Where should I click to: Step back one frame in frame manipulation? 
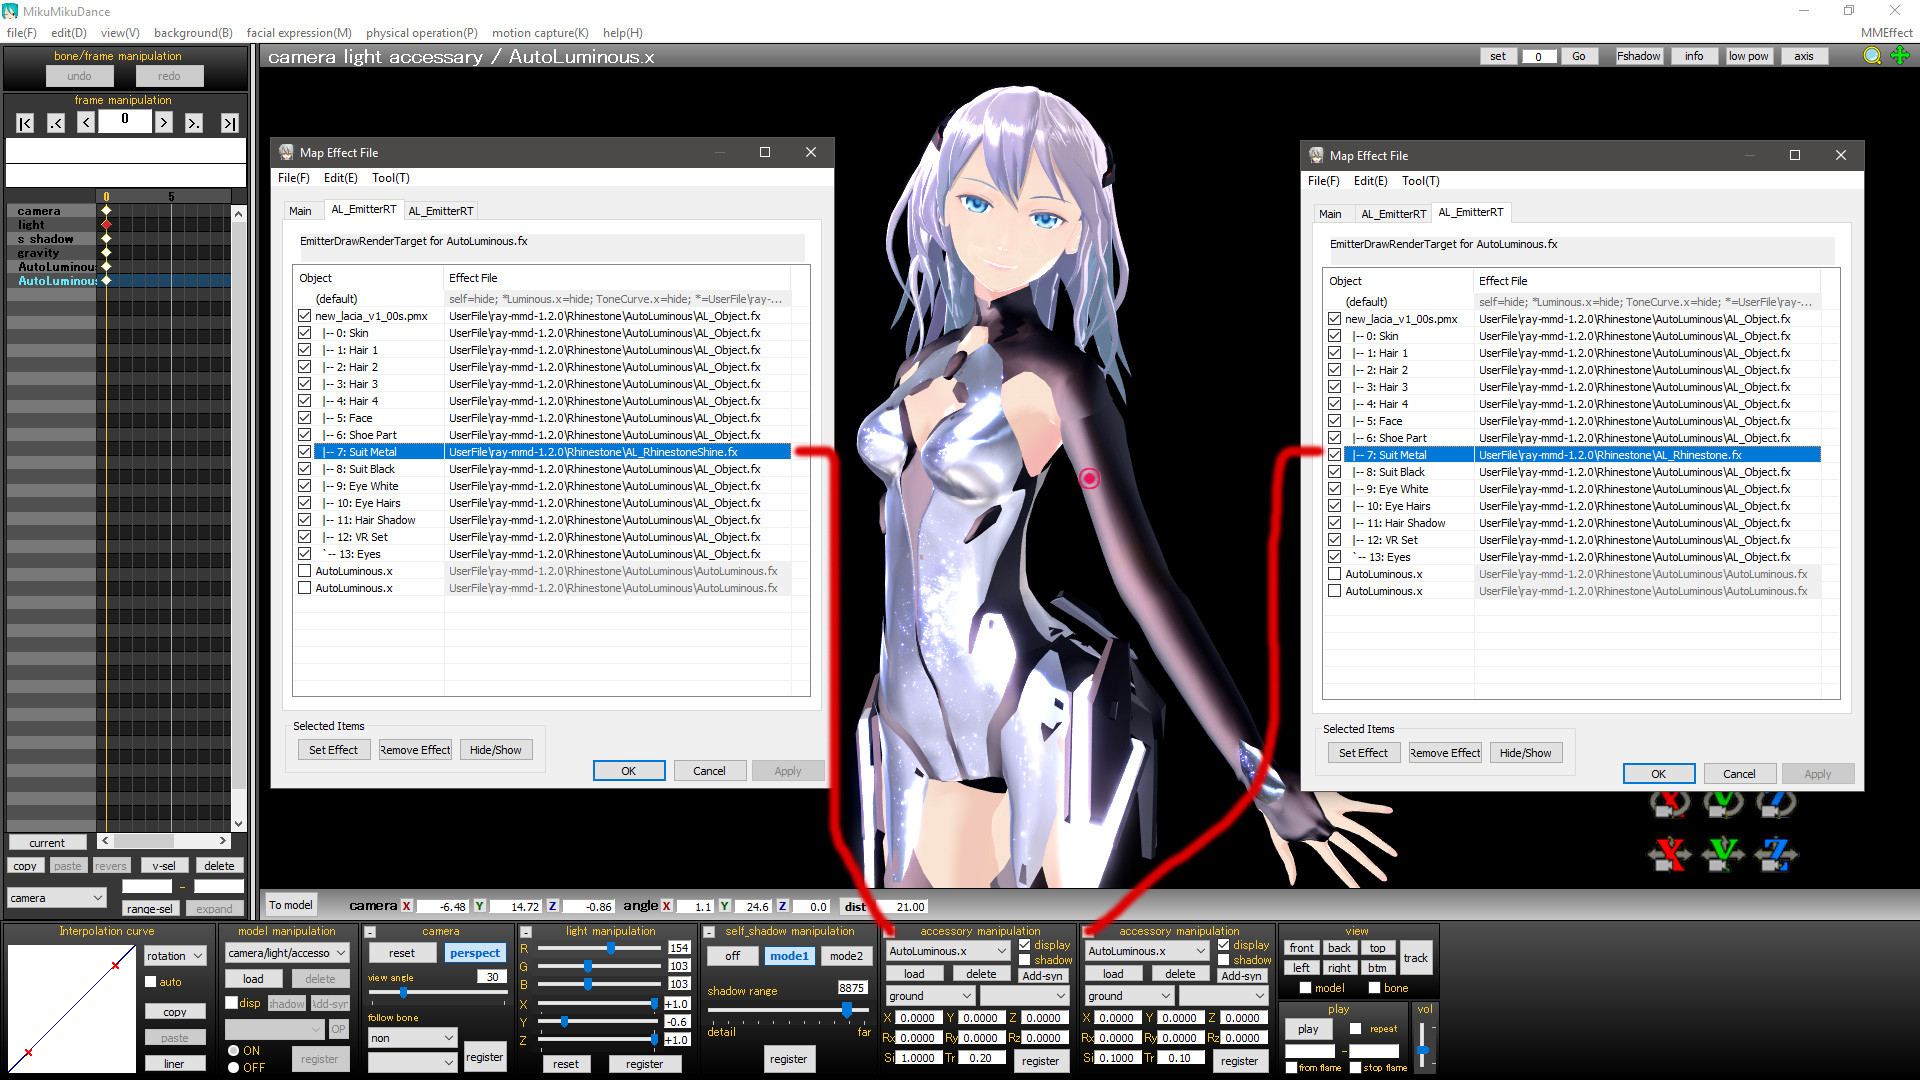(86, 123)
